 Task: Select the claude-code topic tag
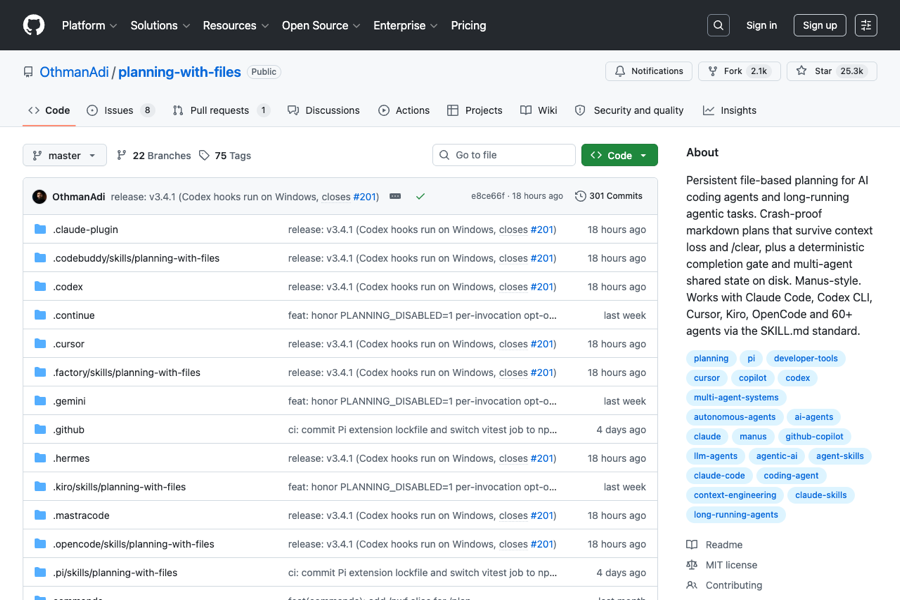coord(719,475)
